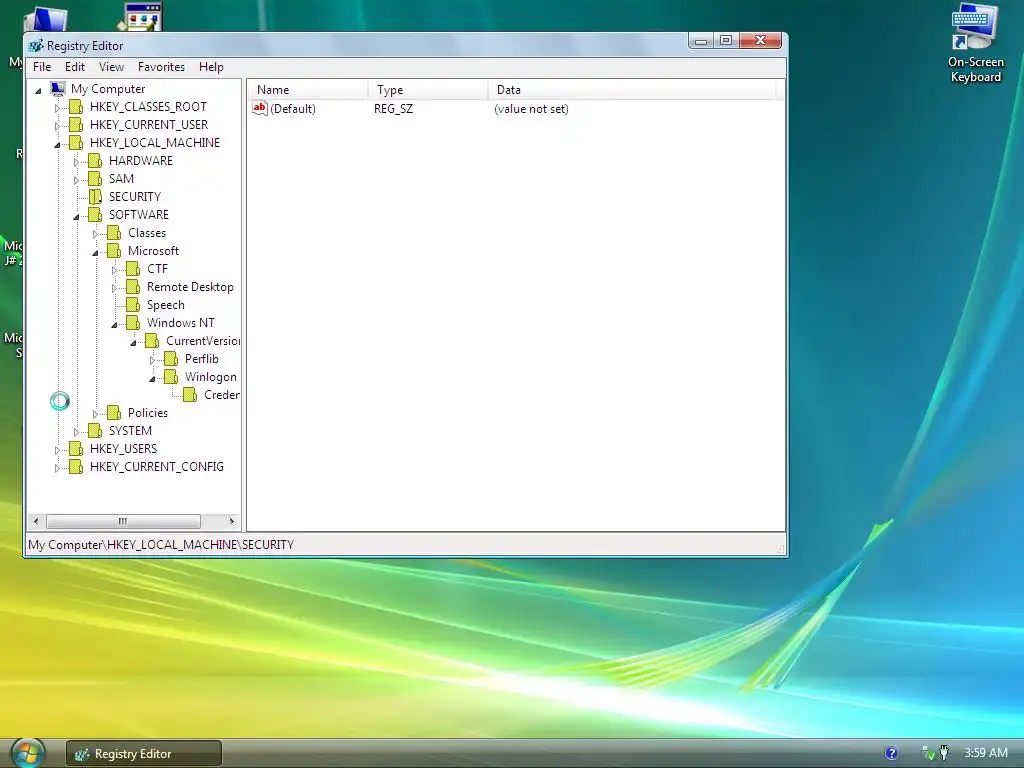Viewport: 1024px width, 768px height.
Task: Expand the Policies key arrow
Action: [x=95, y=414]
